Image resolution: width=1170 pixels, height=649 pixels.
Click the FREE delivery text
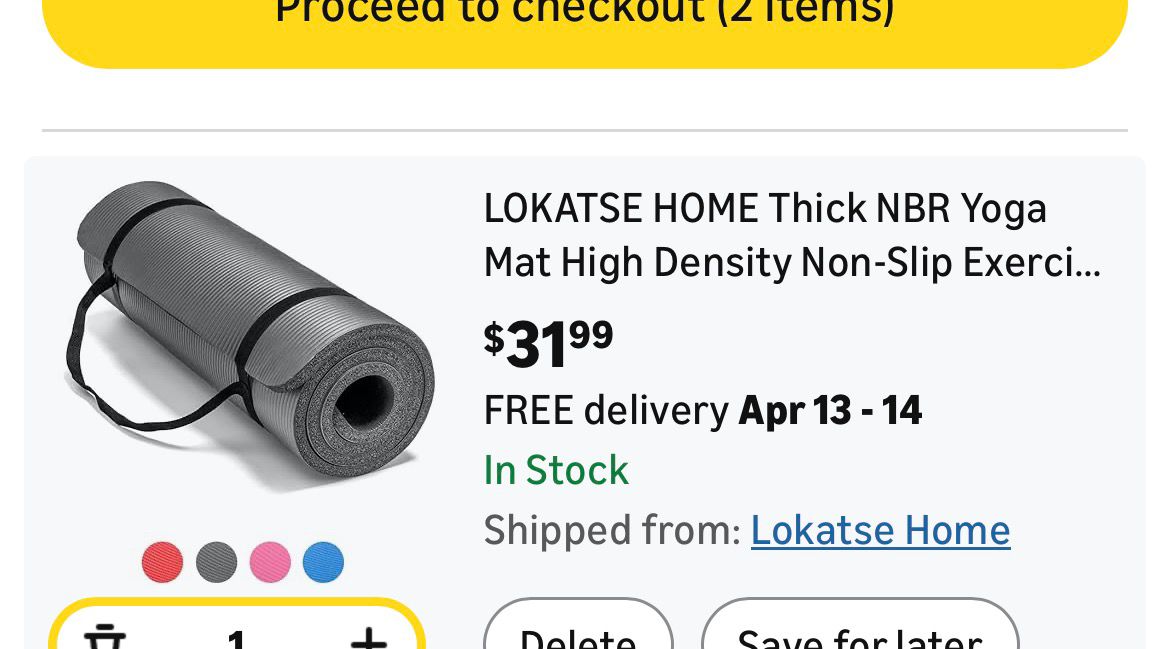tap(606, 411)
